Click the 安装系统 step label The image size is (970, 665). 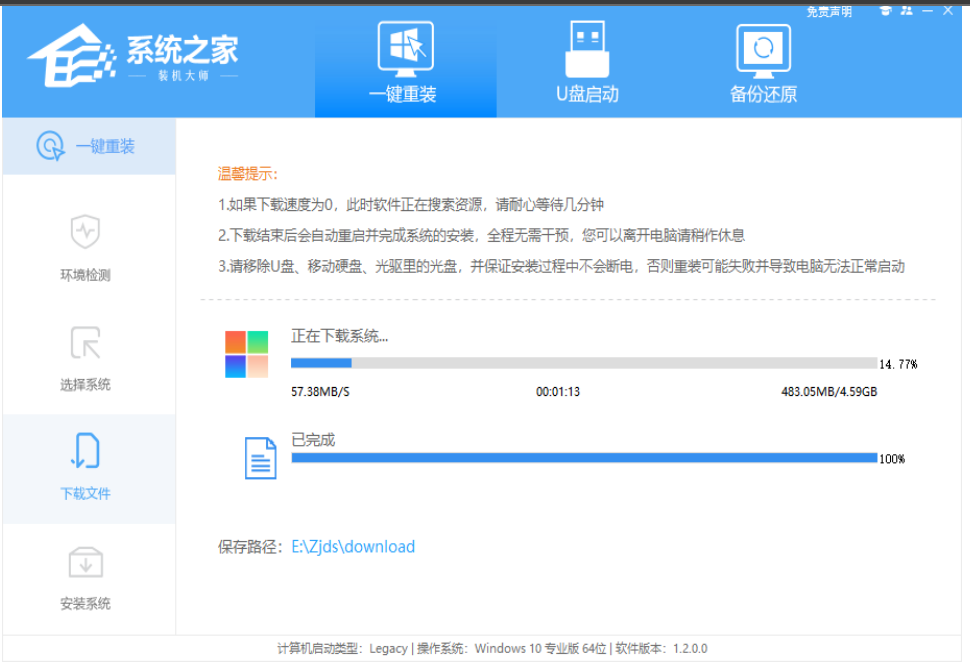point(85,604)
